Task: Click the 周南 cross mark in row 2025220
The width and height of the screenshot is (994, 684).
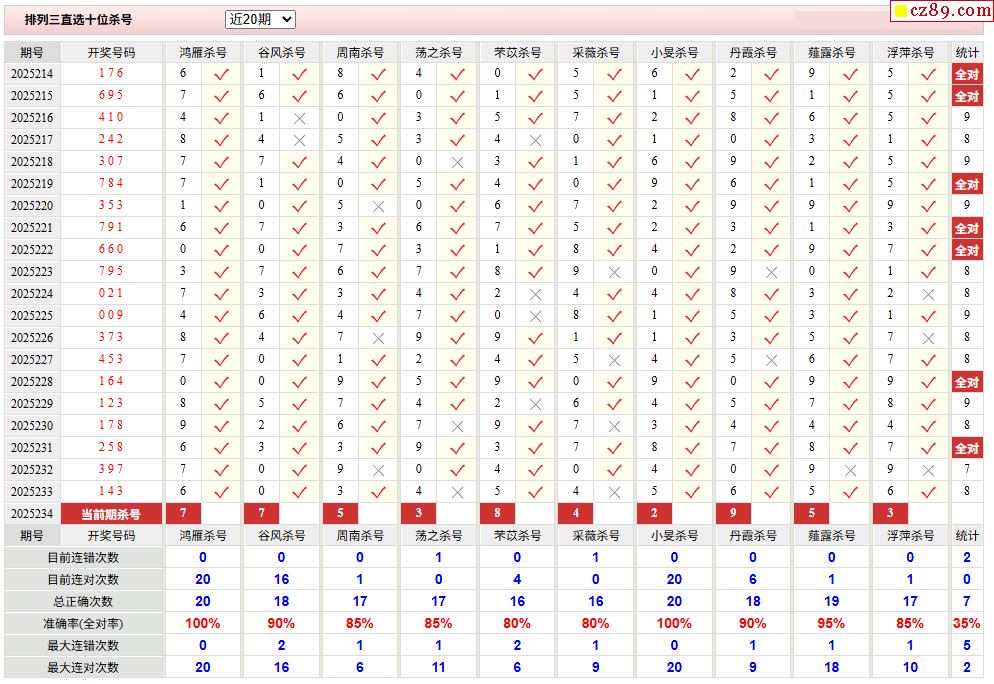Action: pyautogui.click(x=378, y=207)
